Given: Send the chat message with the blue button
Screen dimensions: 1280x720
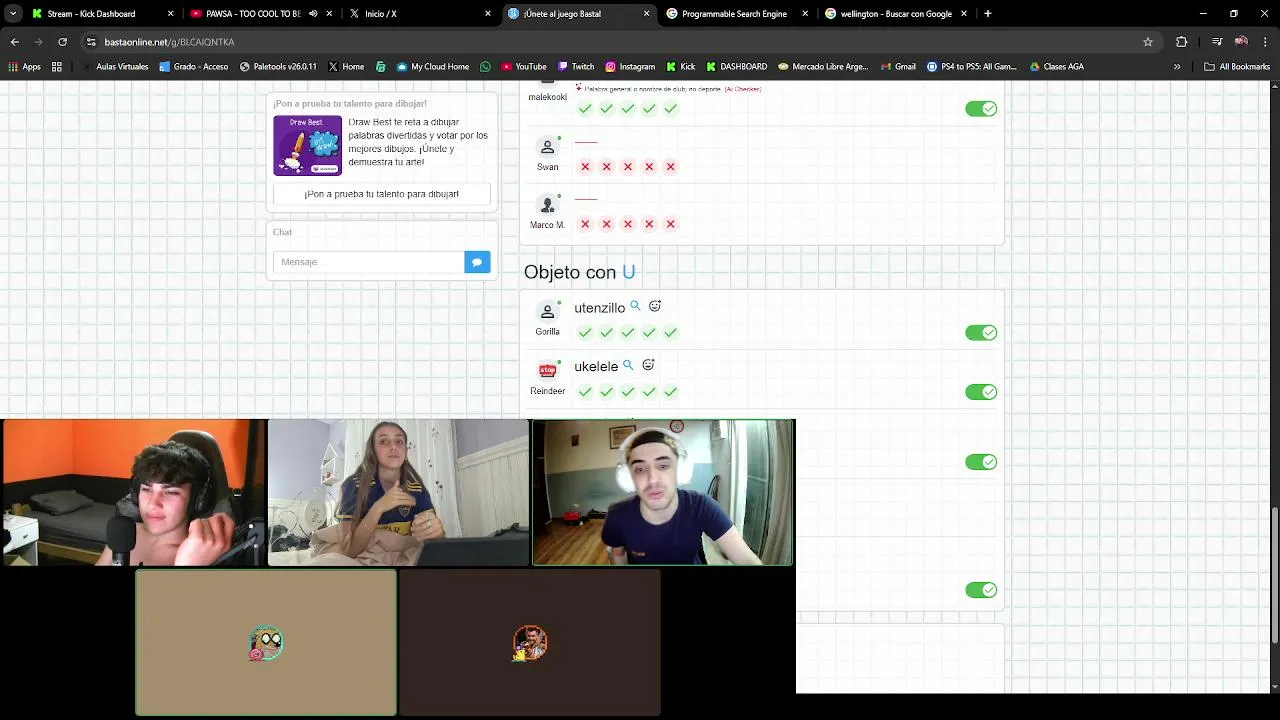Looking at the screenshot, I should (x=477, y=262).
